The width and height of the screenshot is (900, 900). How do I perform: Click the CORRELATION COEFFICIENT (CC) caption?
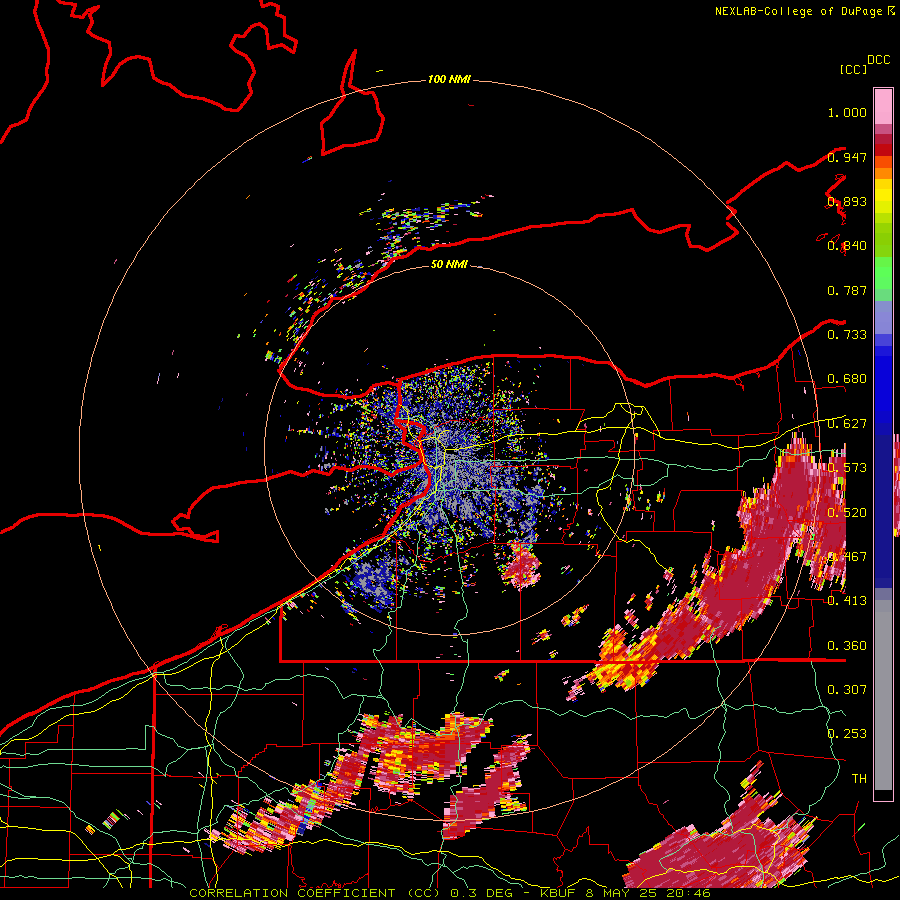315,893
